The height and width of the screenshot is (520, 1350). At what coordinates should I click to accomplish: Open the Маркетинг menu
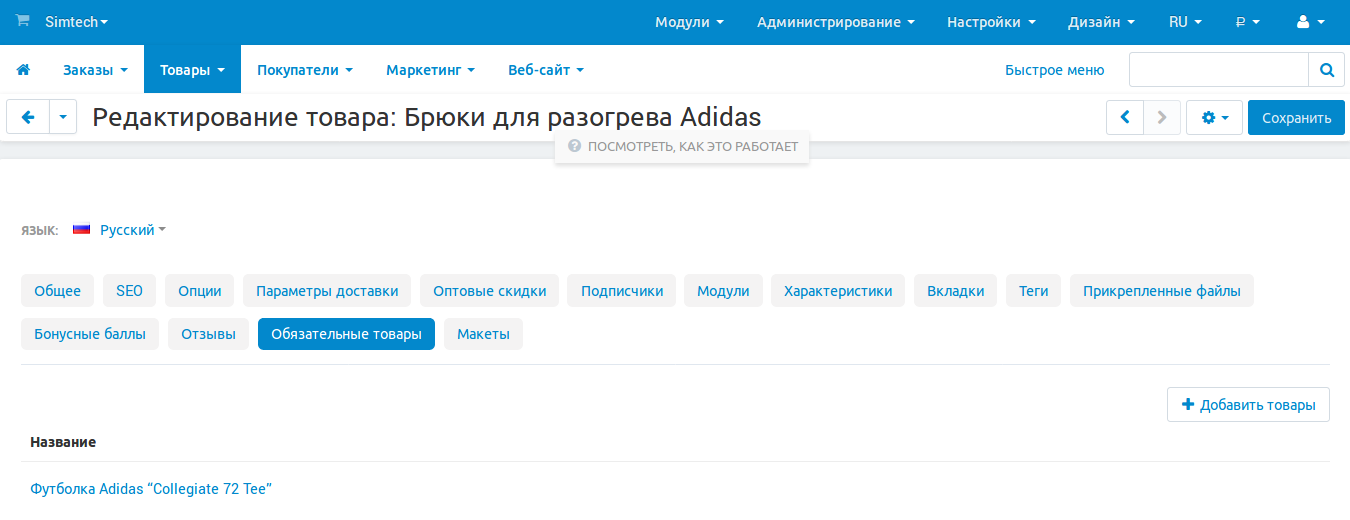coord(430,70)
